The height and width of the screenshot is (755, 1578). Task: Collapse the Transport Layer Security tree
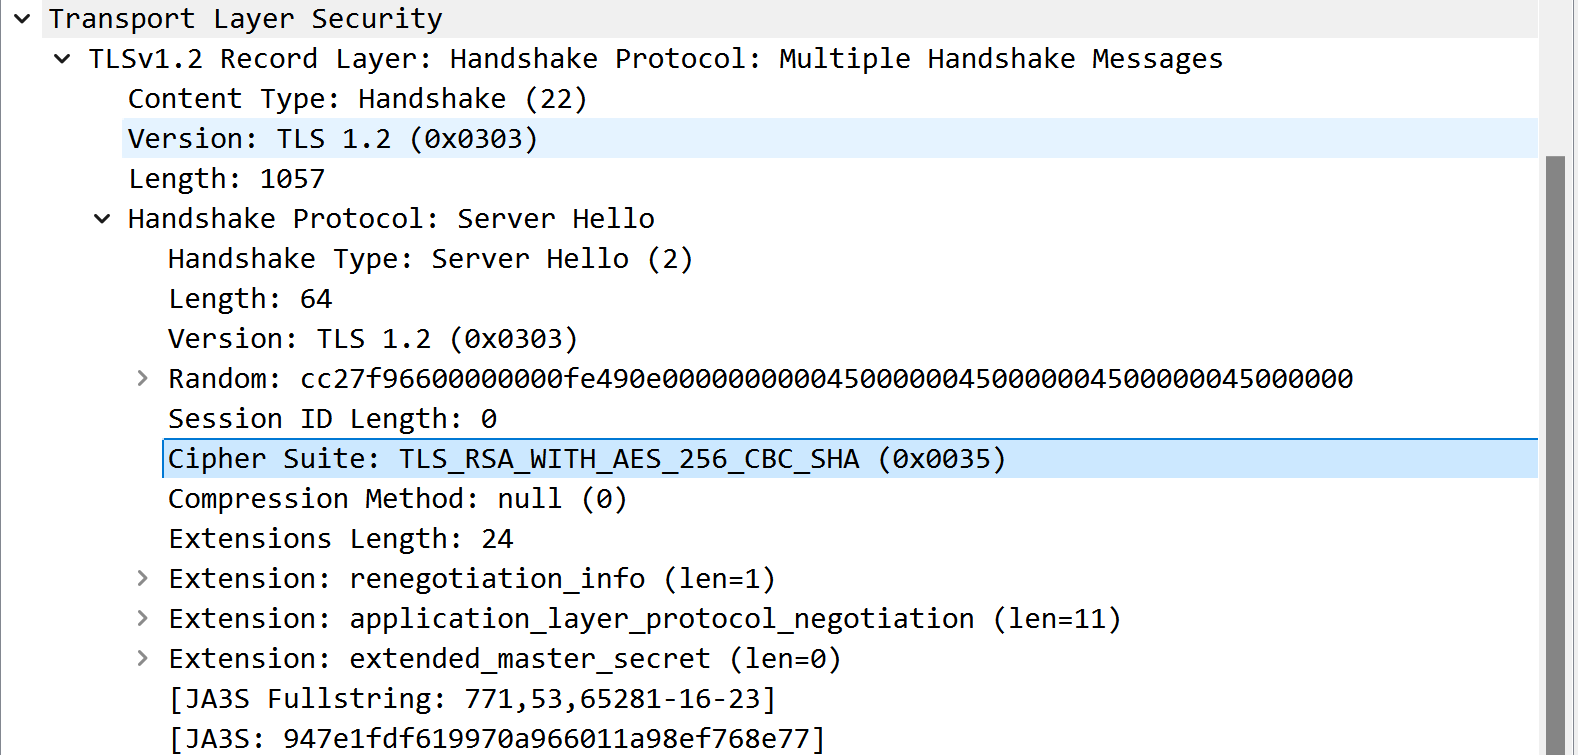tap(22, 18)
